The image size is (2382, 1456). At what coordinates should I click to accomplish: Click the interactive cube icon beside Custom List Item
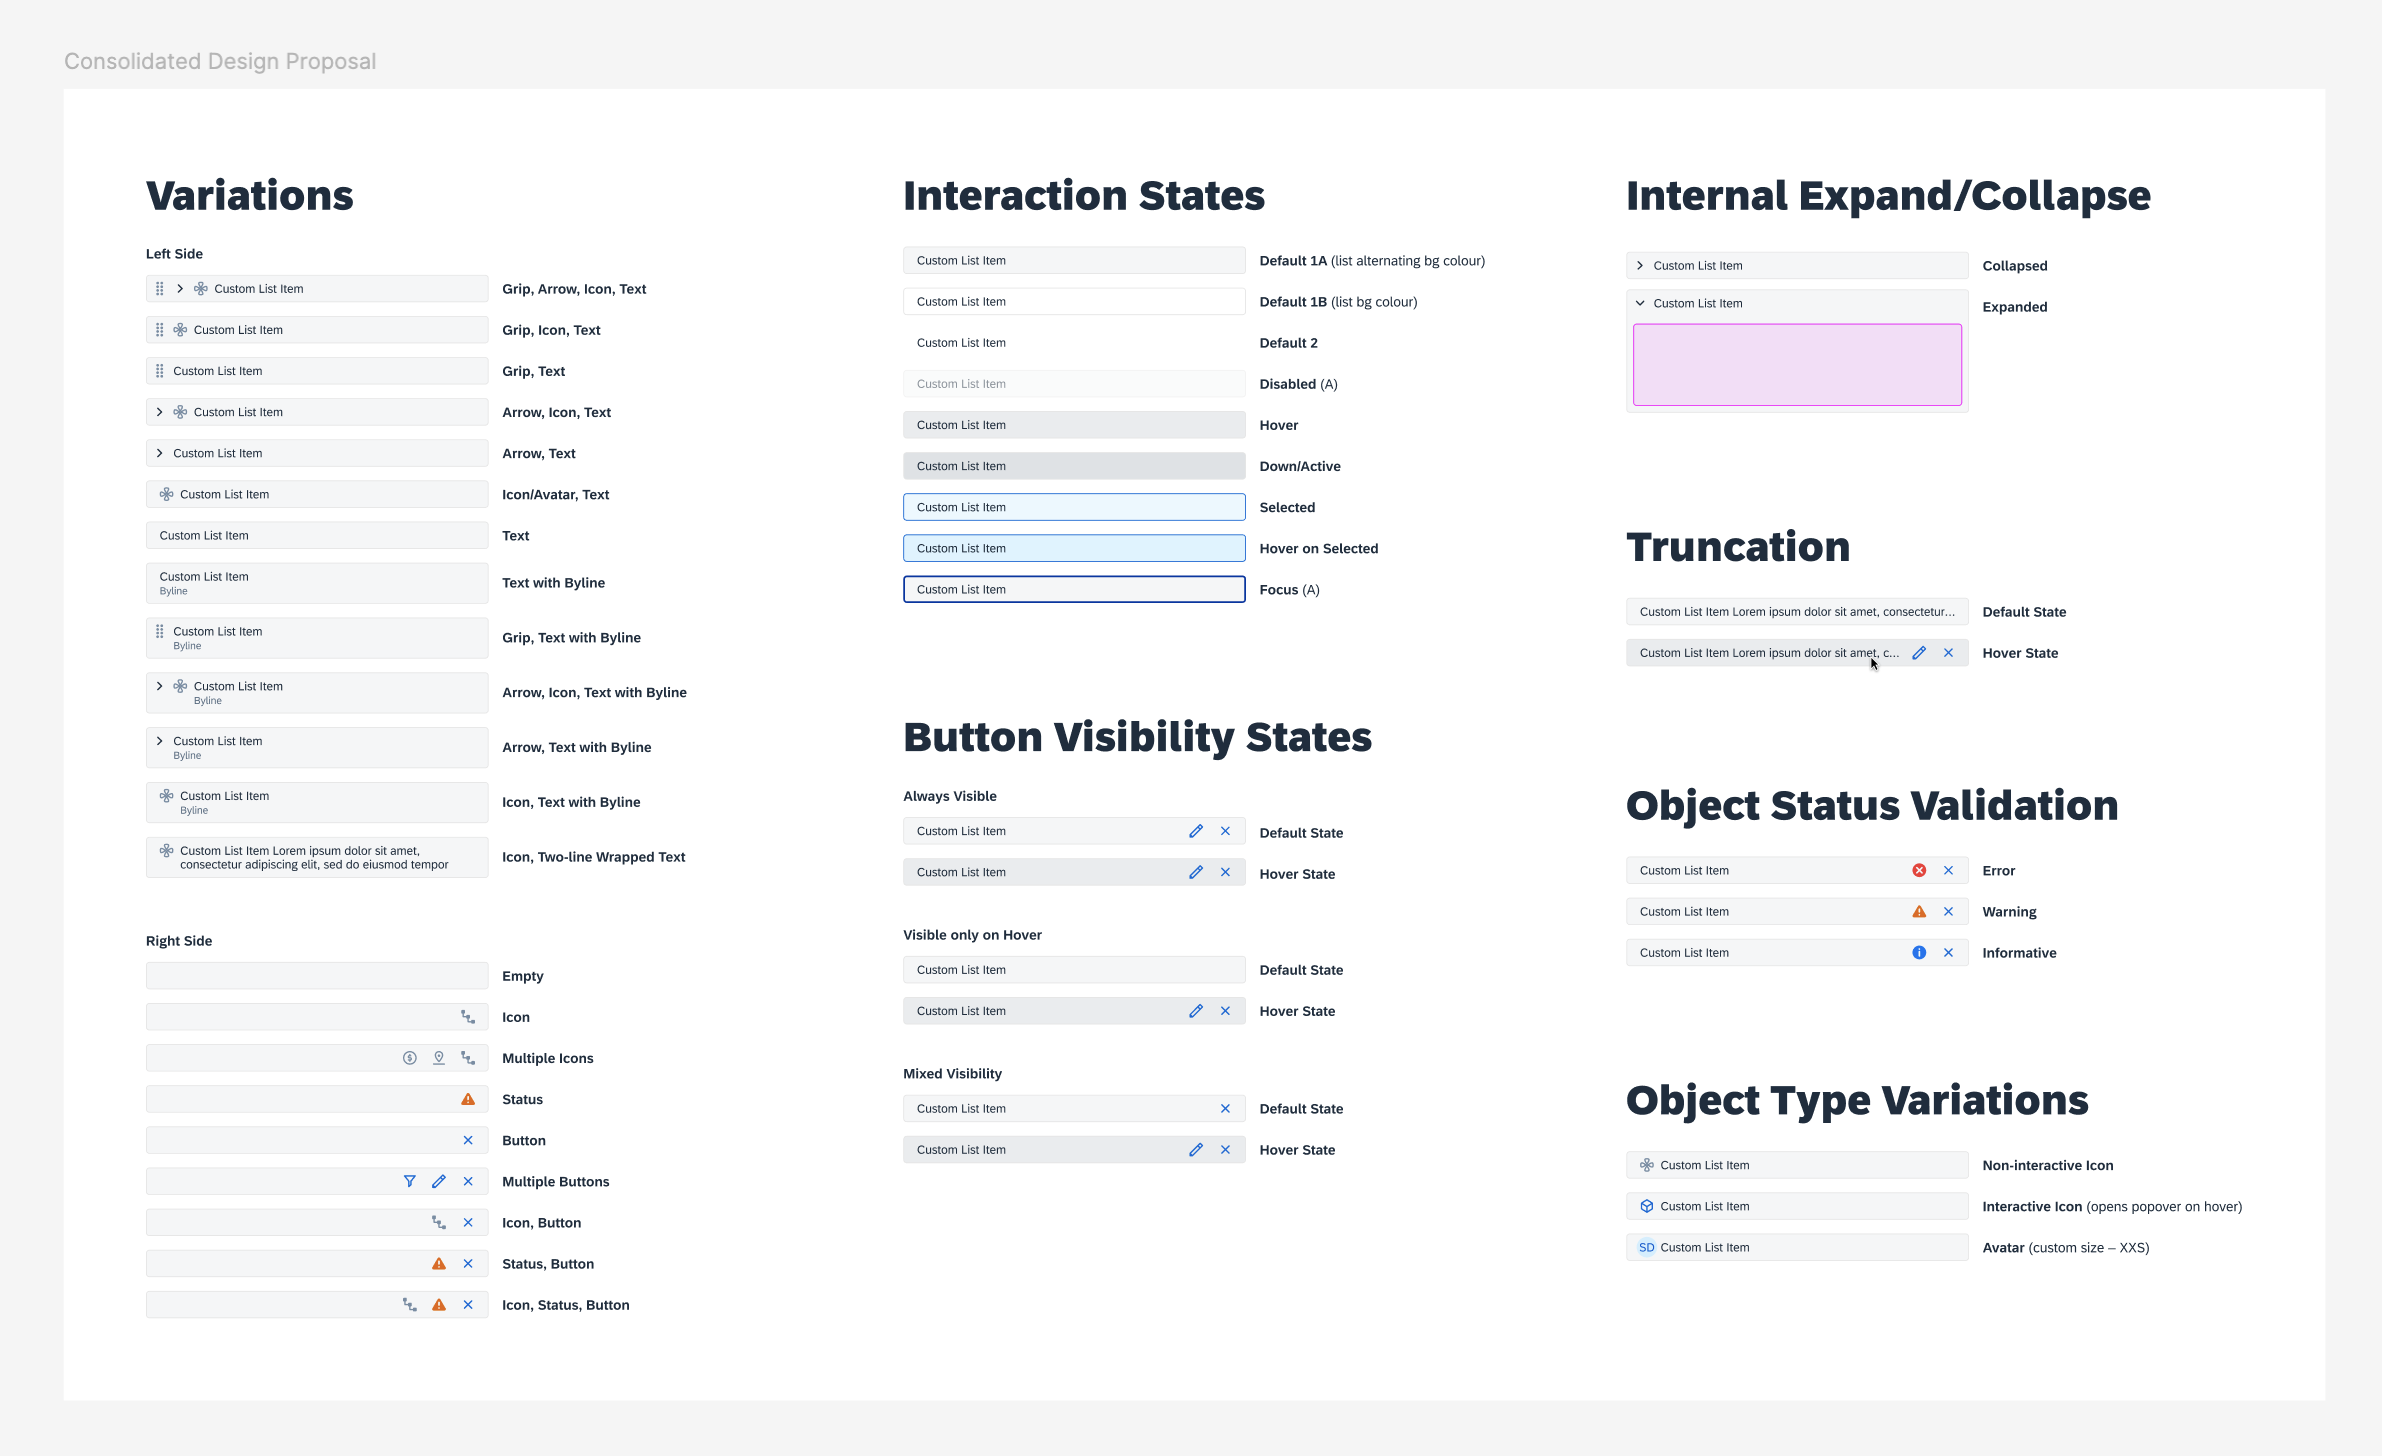[1647, 1206]
